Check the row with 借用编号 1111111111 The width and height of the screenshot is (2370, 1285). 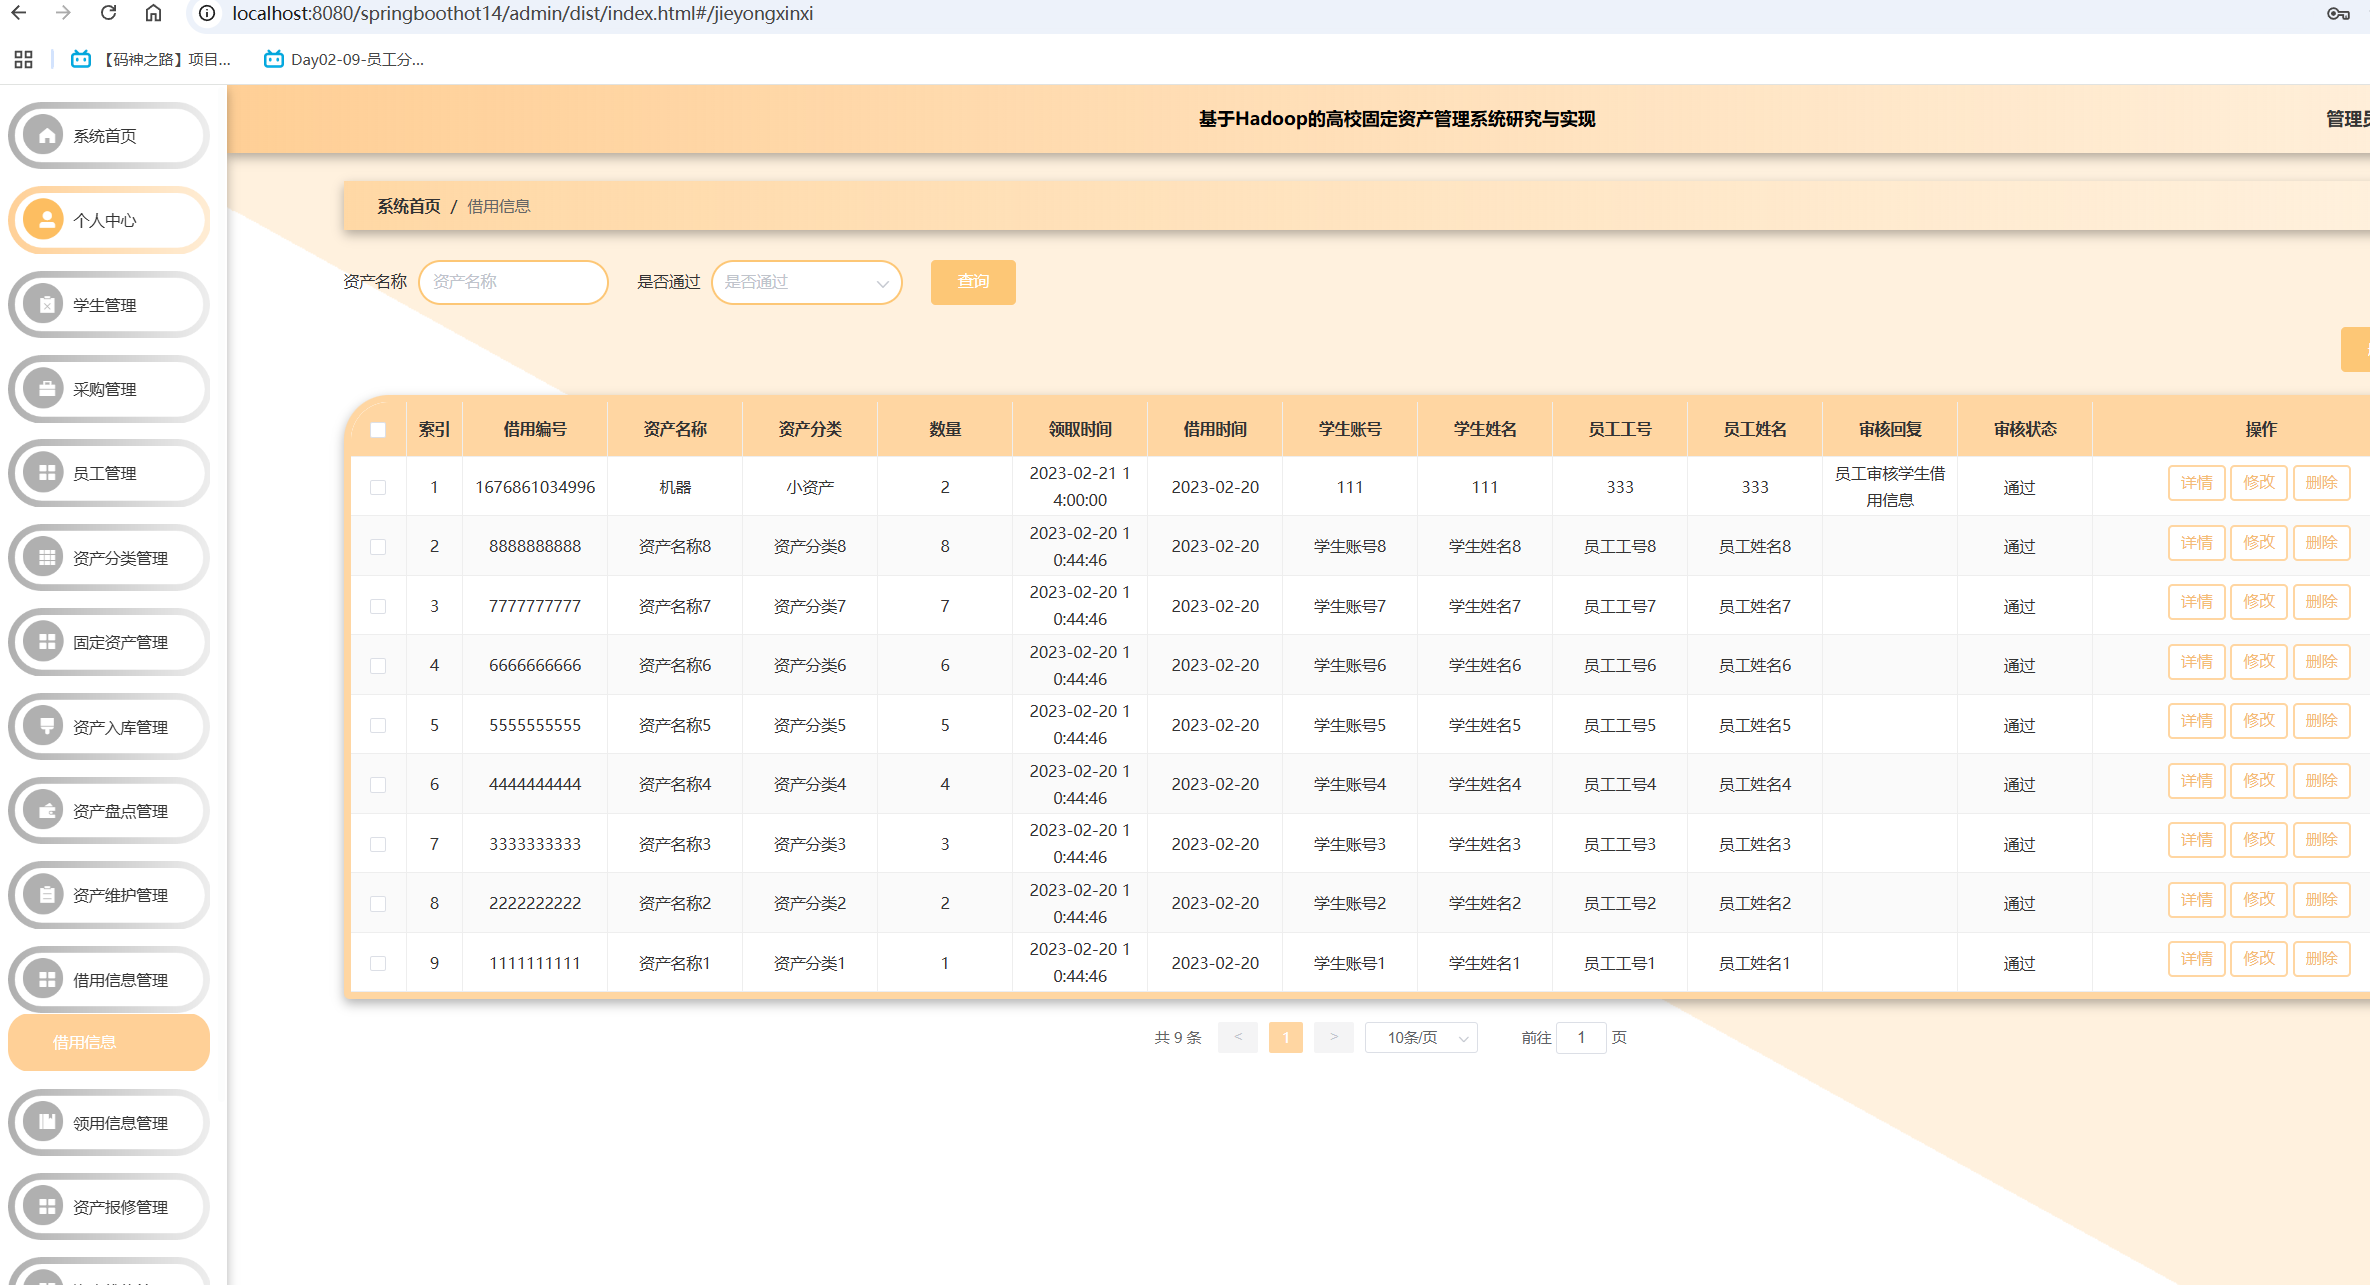click(x=378, y=963)
